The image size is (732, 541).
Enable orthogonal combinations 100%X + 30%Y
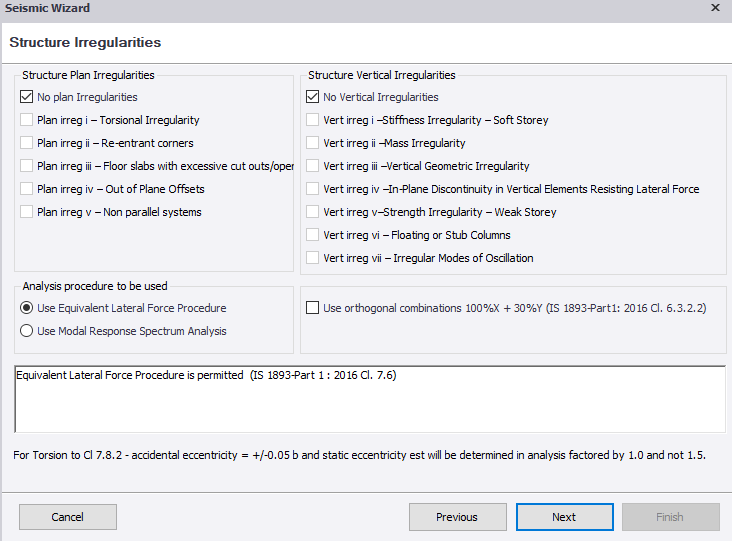click(312, 308)
